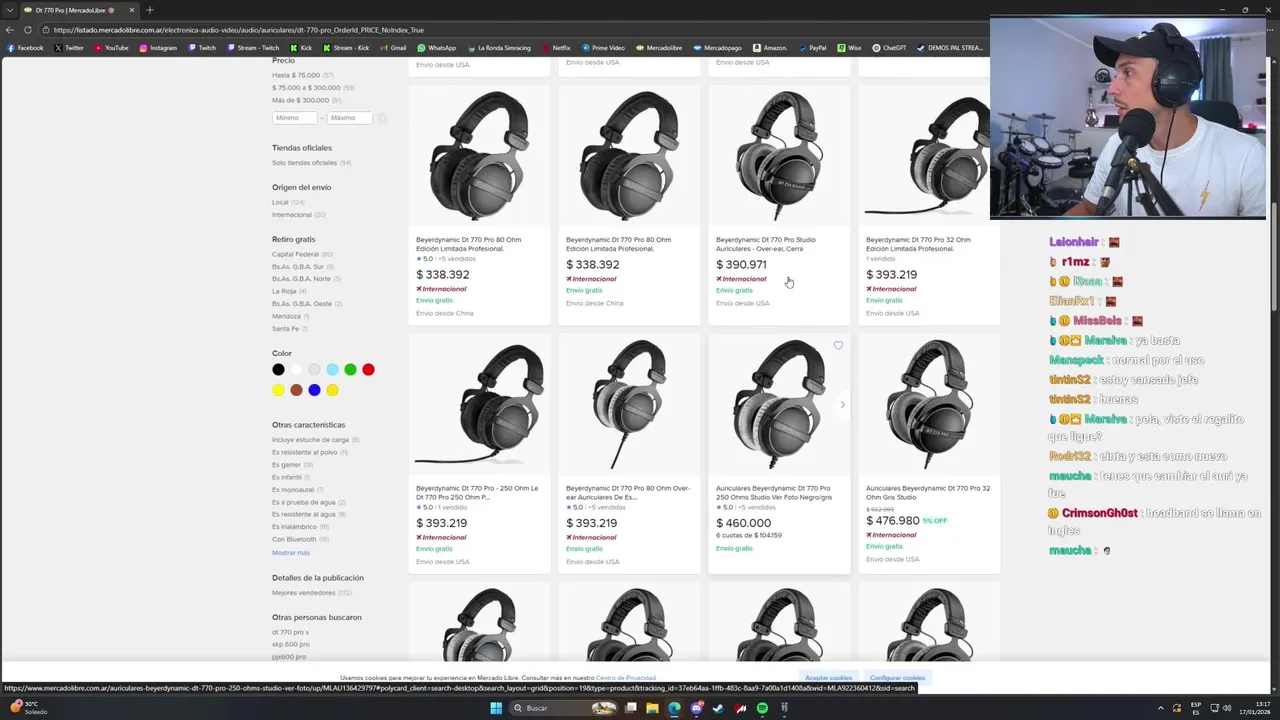
Task: Show next photo of $460.000 headphones
Action: coord(842,404)
